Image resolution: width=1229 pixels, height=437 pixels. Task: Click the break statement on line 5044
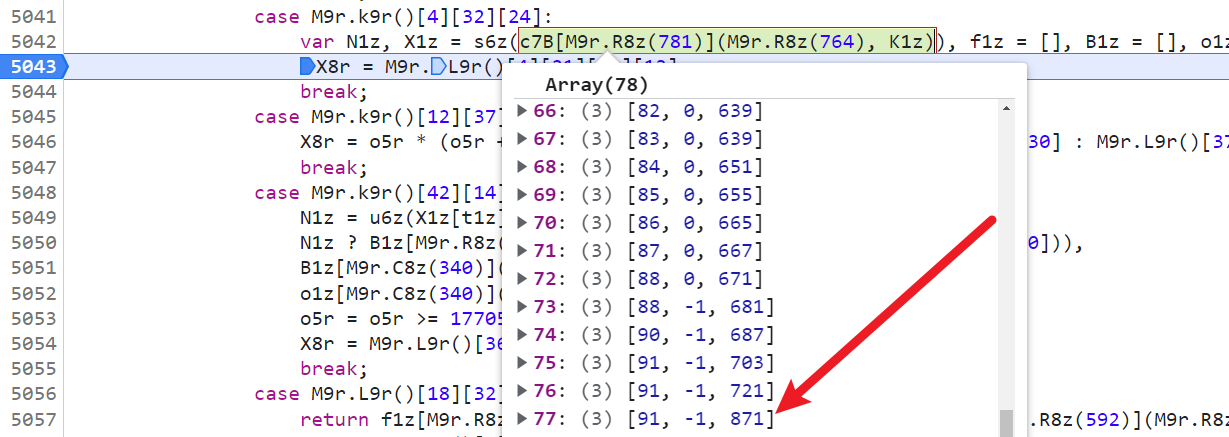(x=327, y=92)
